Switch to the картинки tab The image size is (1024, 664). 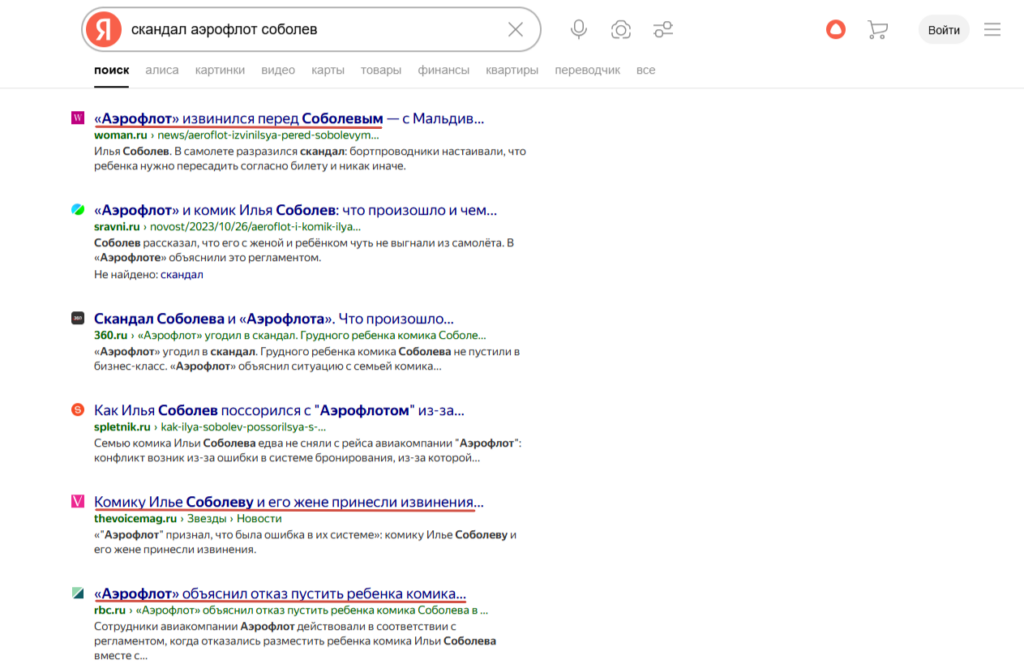(x=219, y=70)
